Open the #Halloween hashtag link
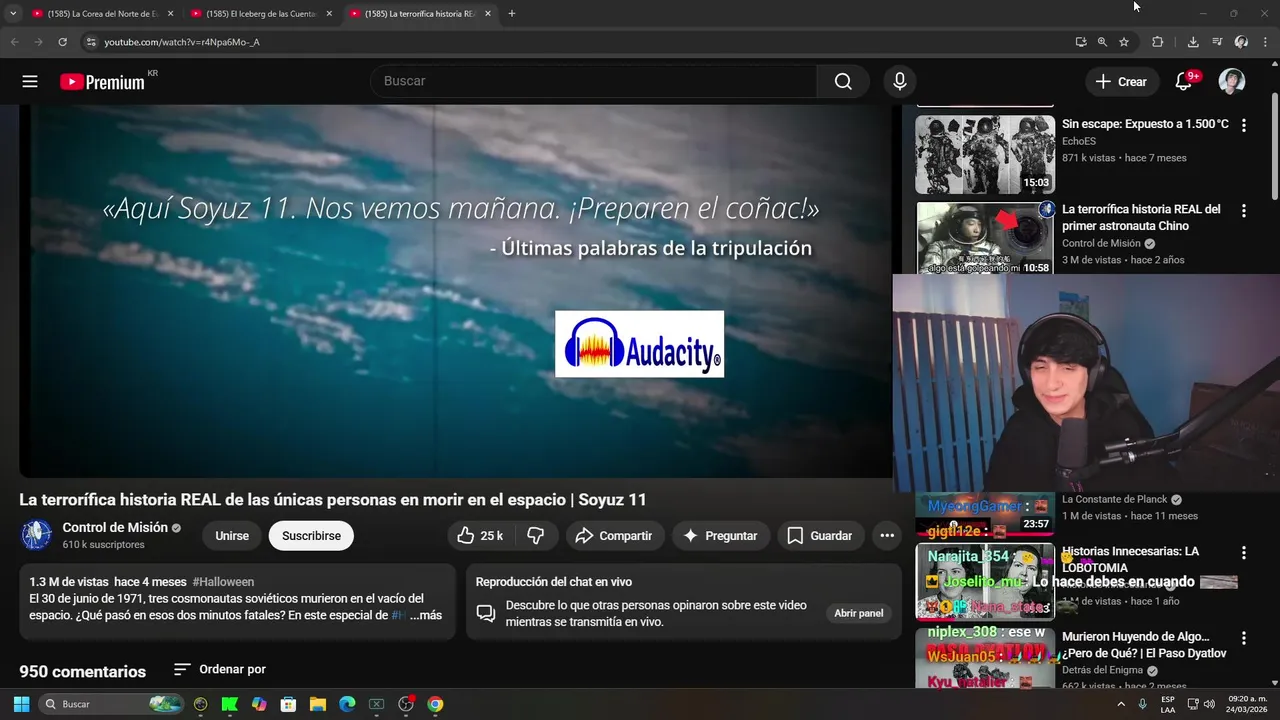The image size is (1280, 720). coord(223,582)
